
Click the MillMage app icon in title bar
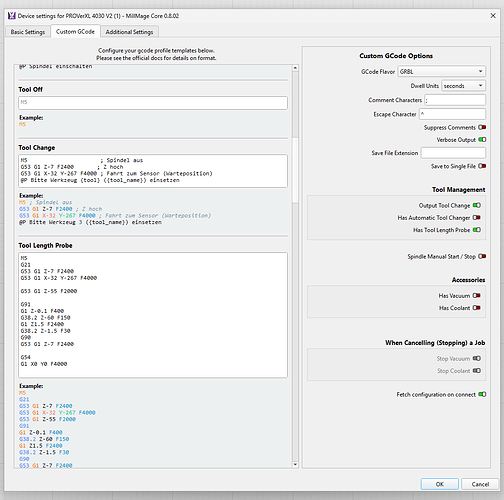click(12, 16)
